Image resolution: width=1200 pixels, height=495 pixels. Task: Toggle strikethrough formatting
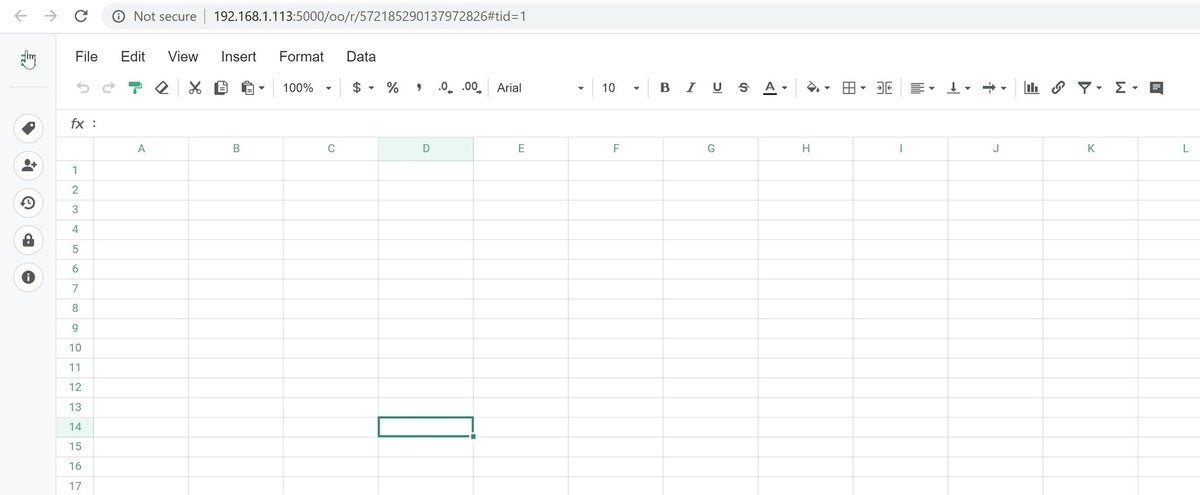pyautogui.click(x=743, y=88)
